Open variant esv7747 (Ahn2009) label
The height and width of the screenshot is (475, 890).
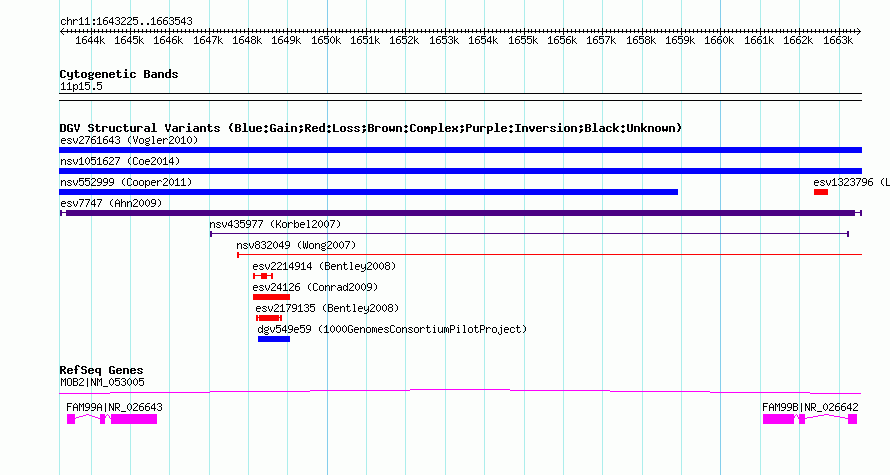coord(111,203)
